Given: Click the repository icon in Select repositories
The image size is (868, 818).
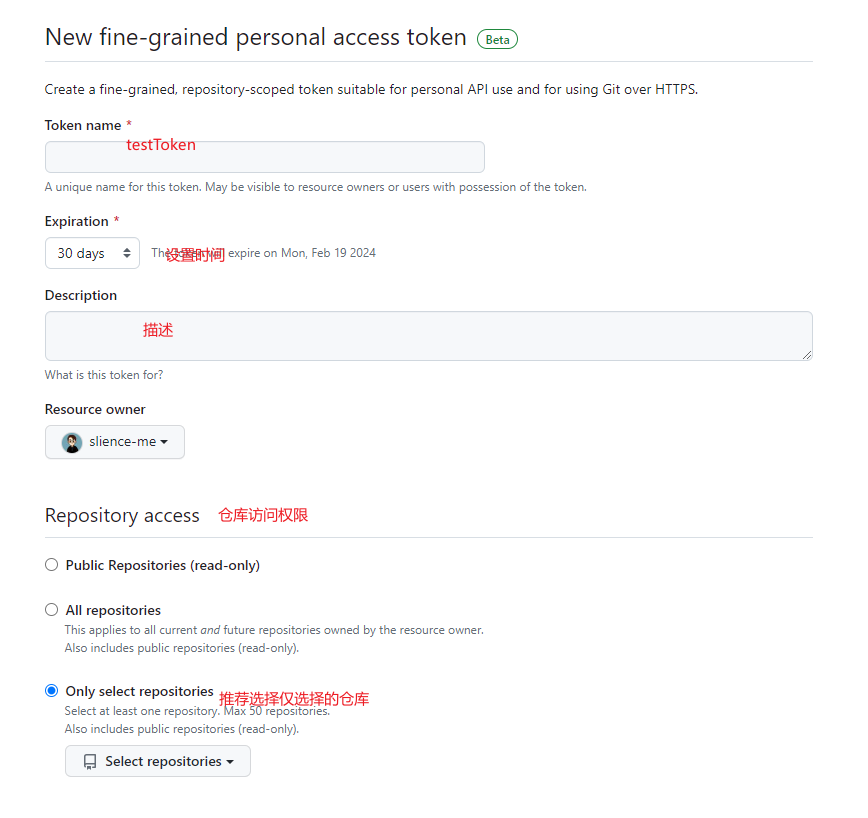Looking at the screenshot, I should click(90, 762).
